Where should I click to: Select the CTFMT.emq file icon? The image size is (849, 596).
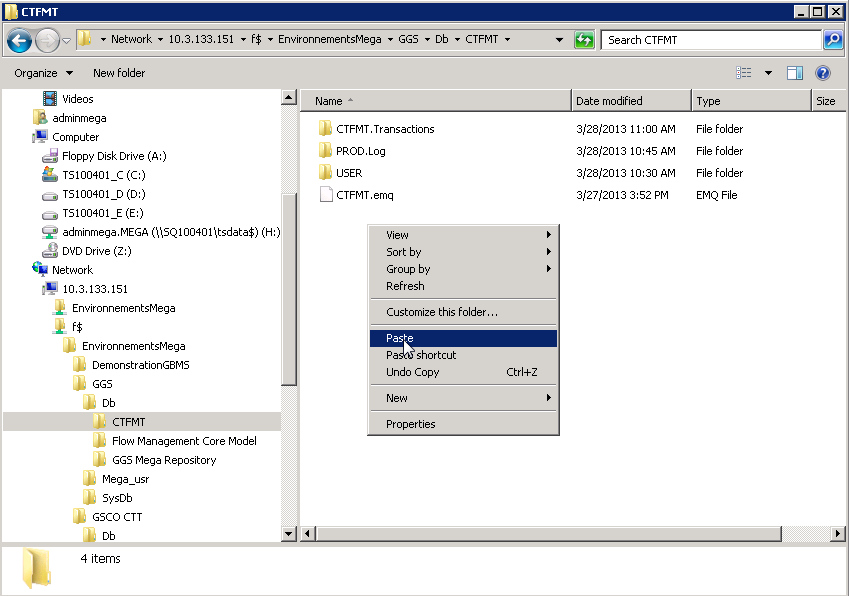(x=325, y=195)
